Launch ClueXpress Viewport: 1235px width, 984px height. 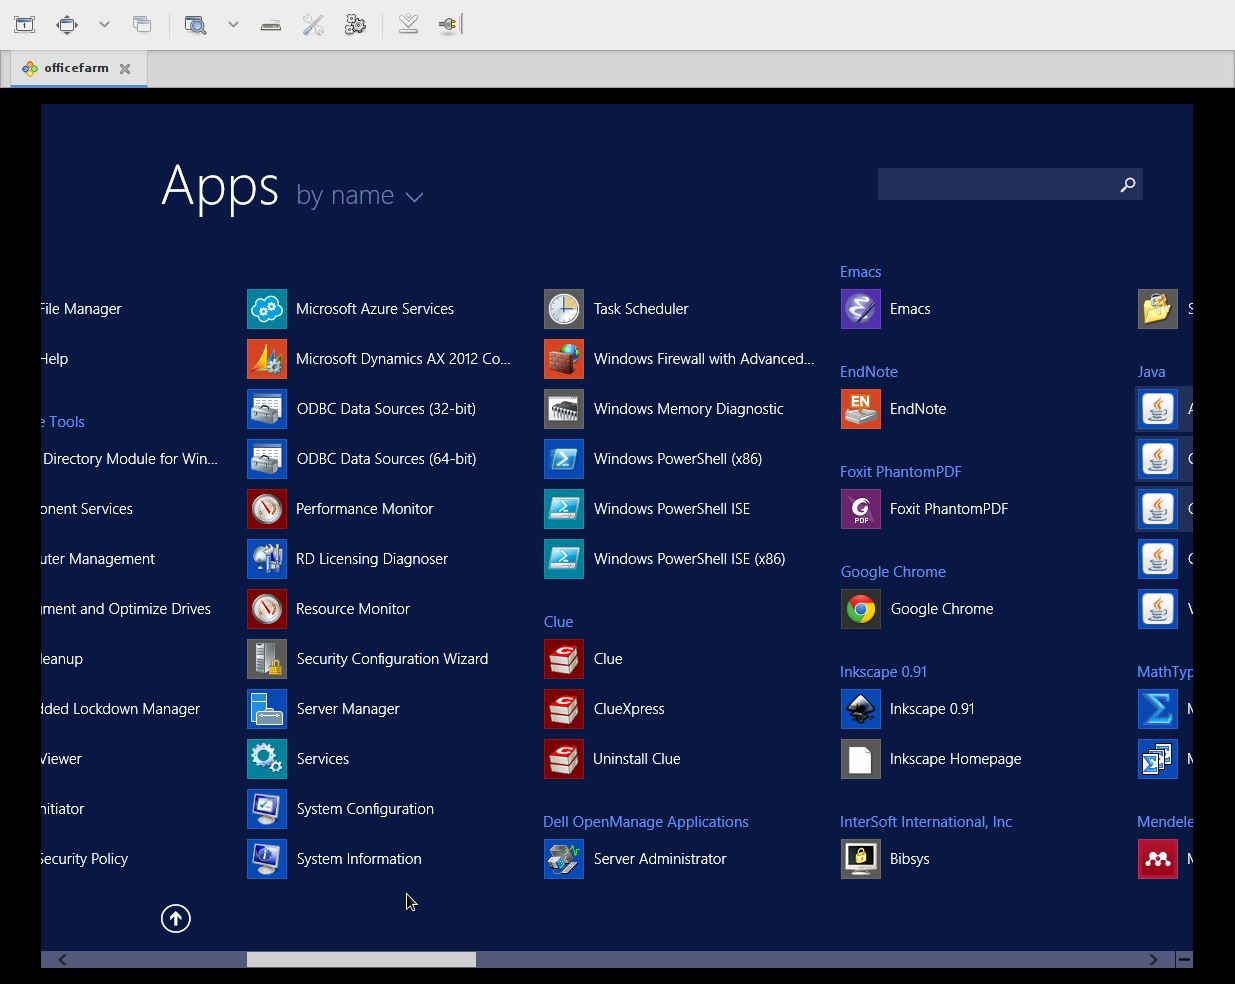604,709
